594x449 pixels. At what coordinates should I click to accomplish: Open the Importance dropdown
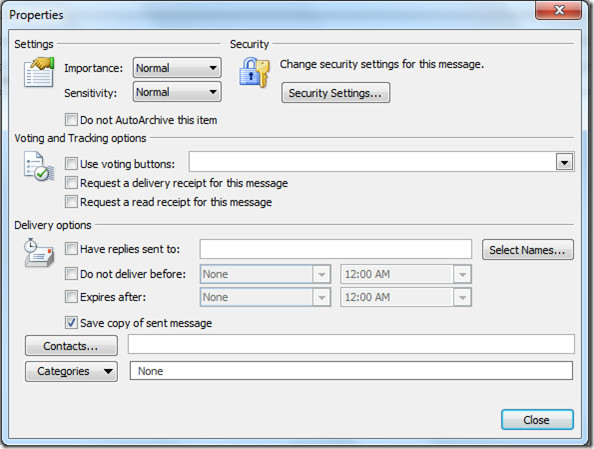point(177,68)
